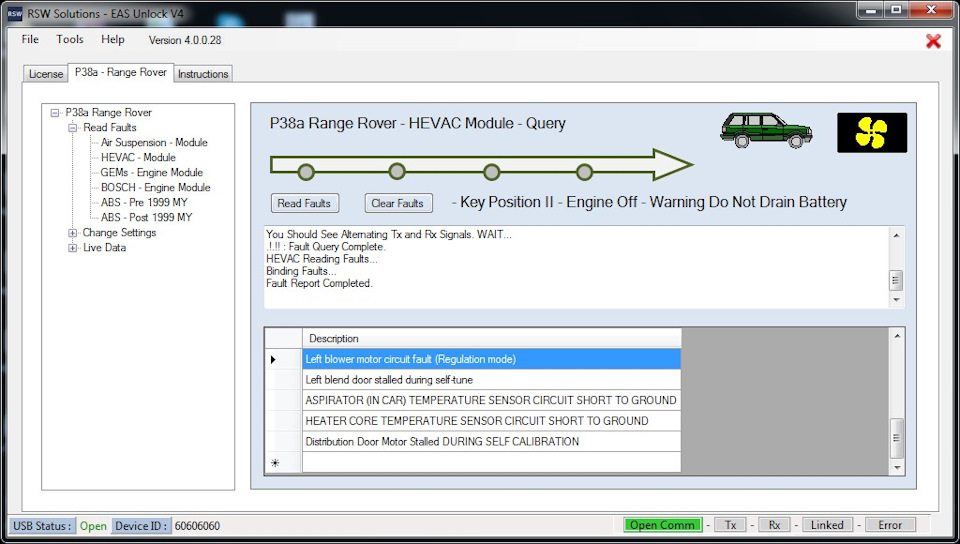Image resolution: width=960 pixels, height=544 pixels.
Task: Click log panel scrollbar down arrow
Action: tap(896, 300)
